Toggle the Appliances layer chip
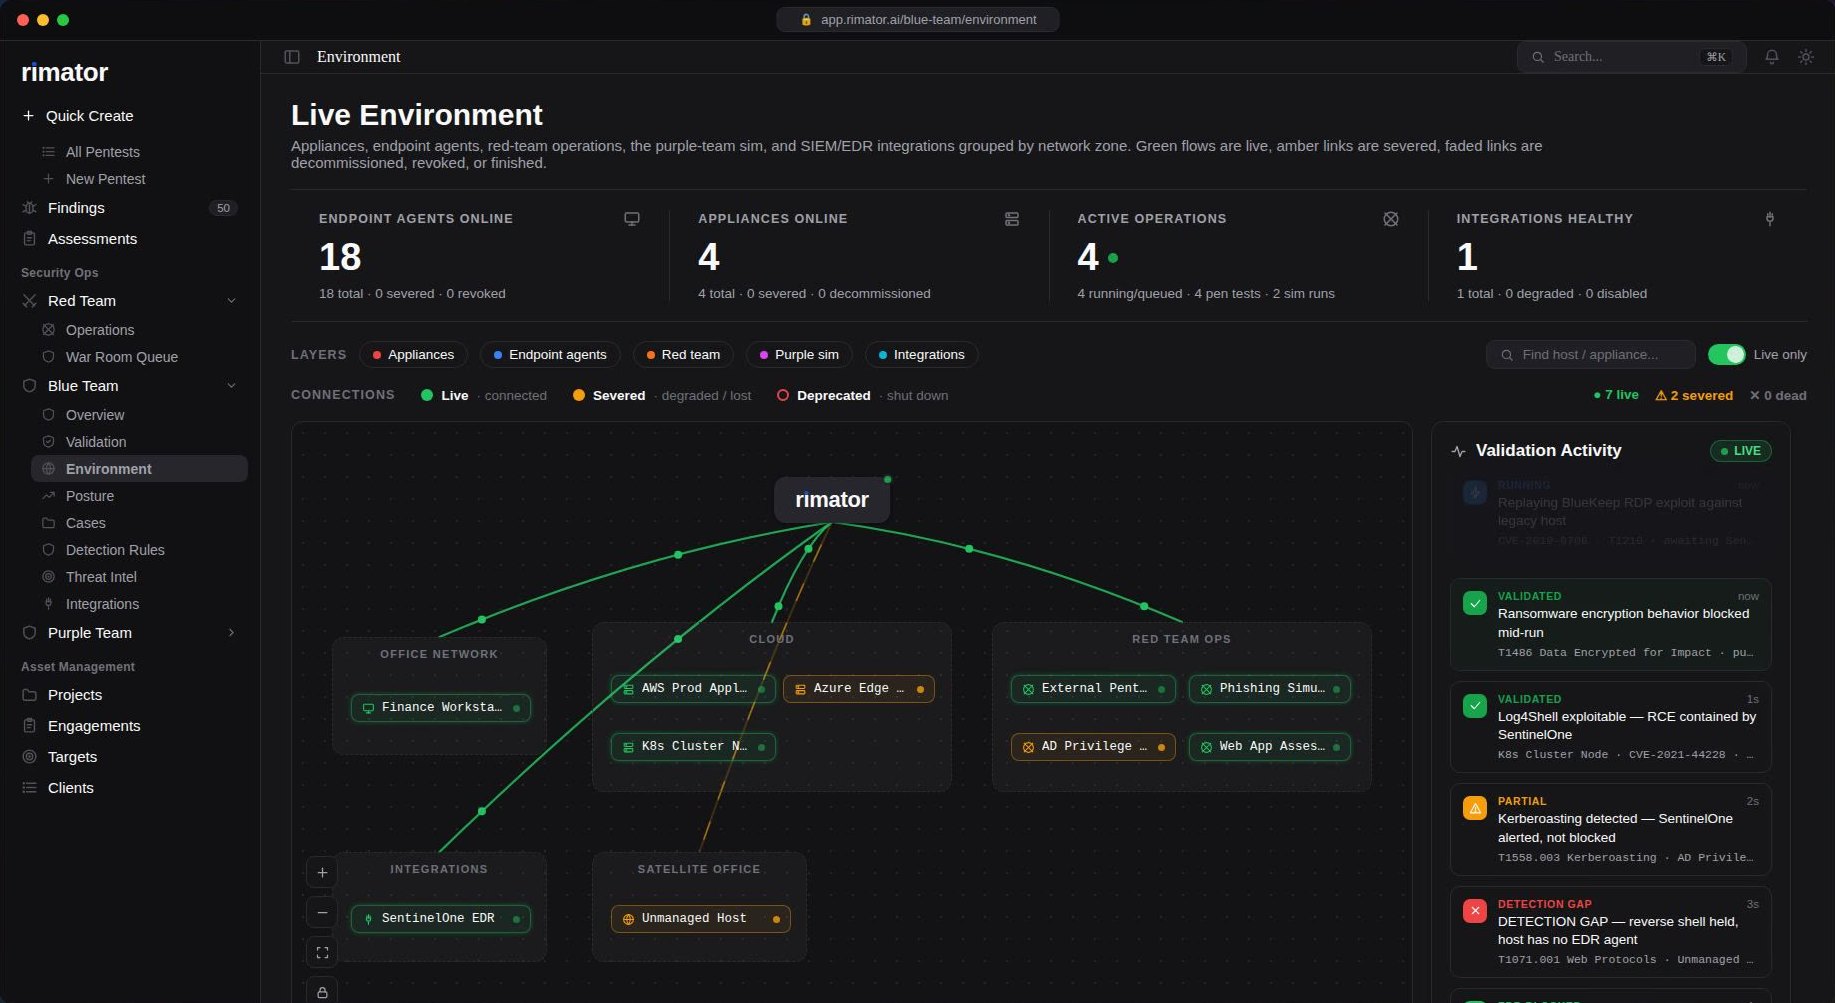 pos(413,355)
